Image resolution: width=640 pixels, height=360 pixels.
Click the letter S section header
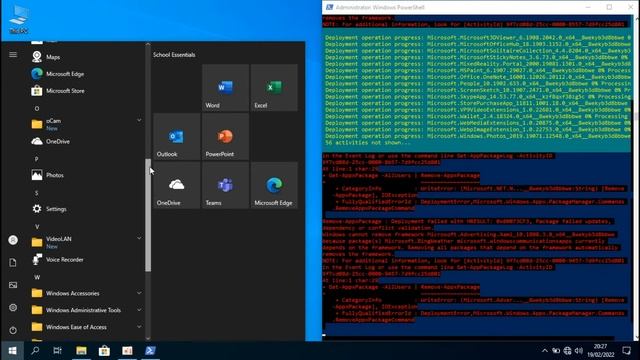[x=37, y=193]
